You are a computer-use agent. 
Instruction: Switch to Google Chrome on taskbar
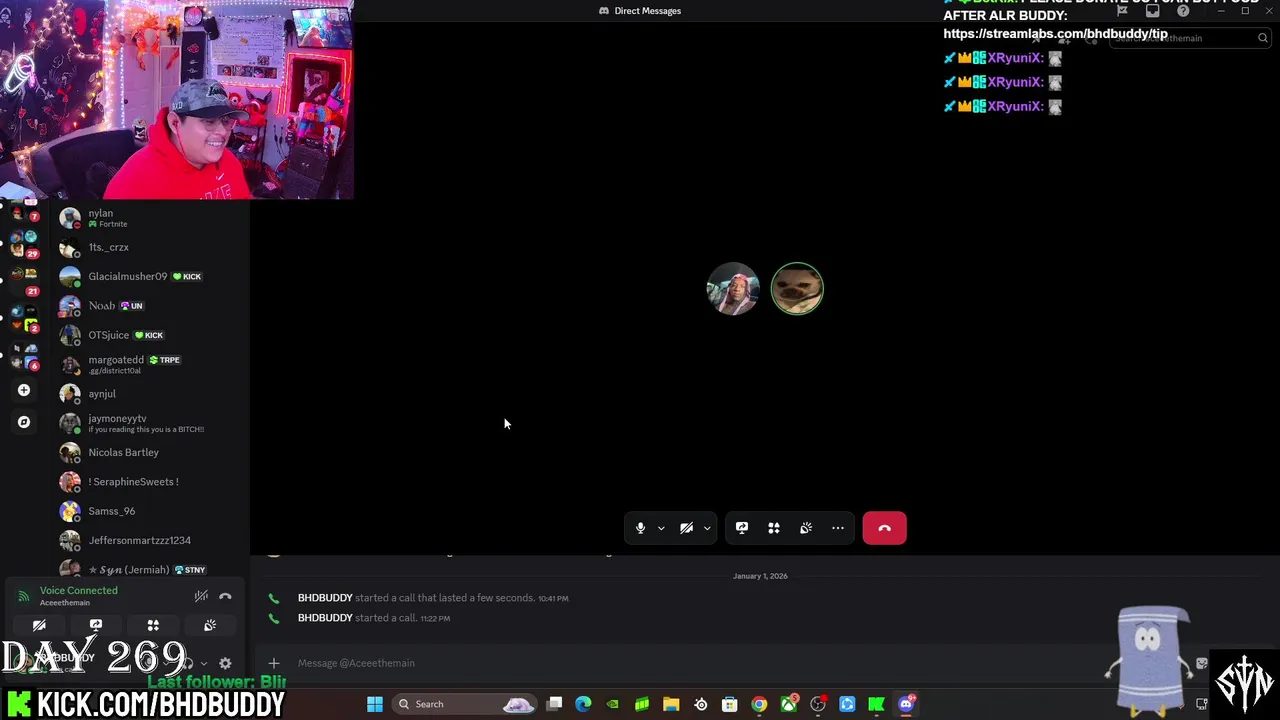759,704
